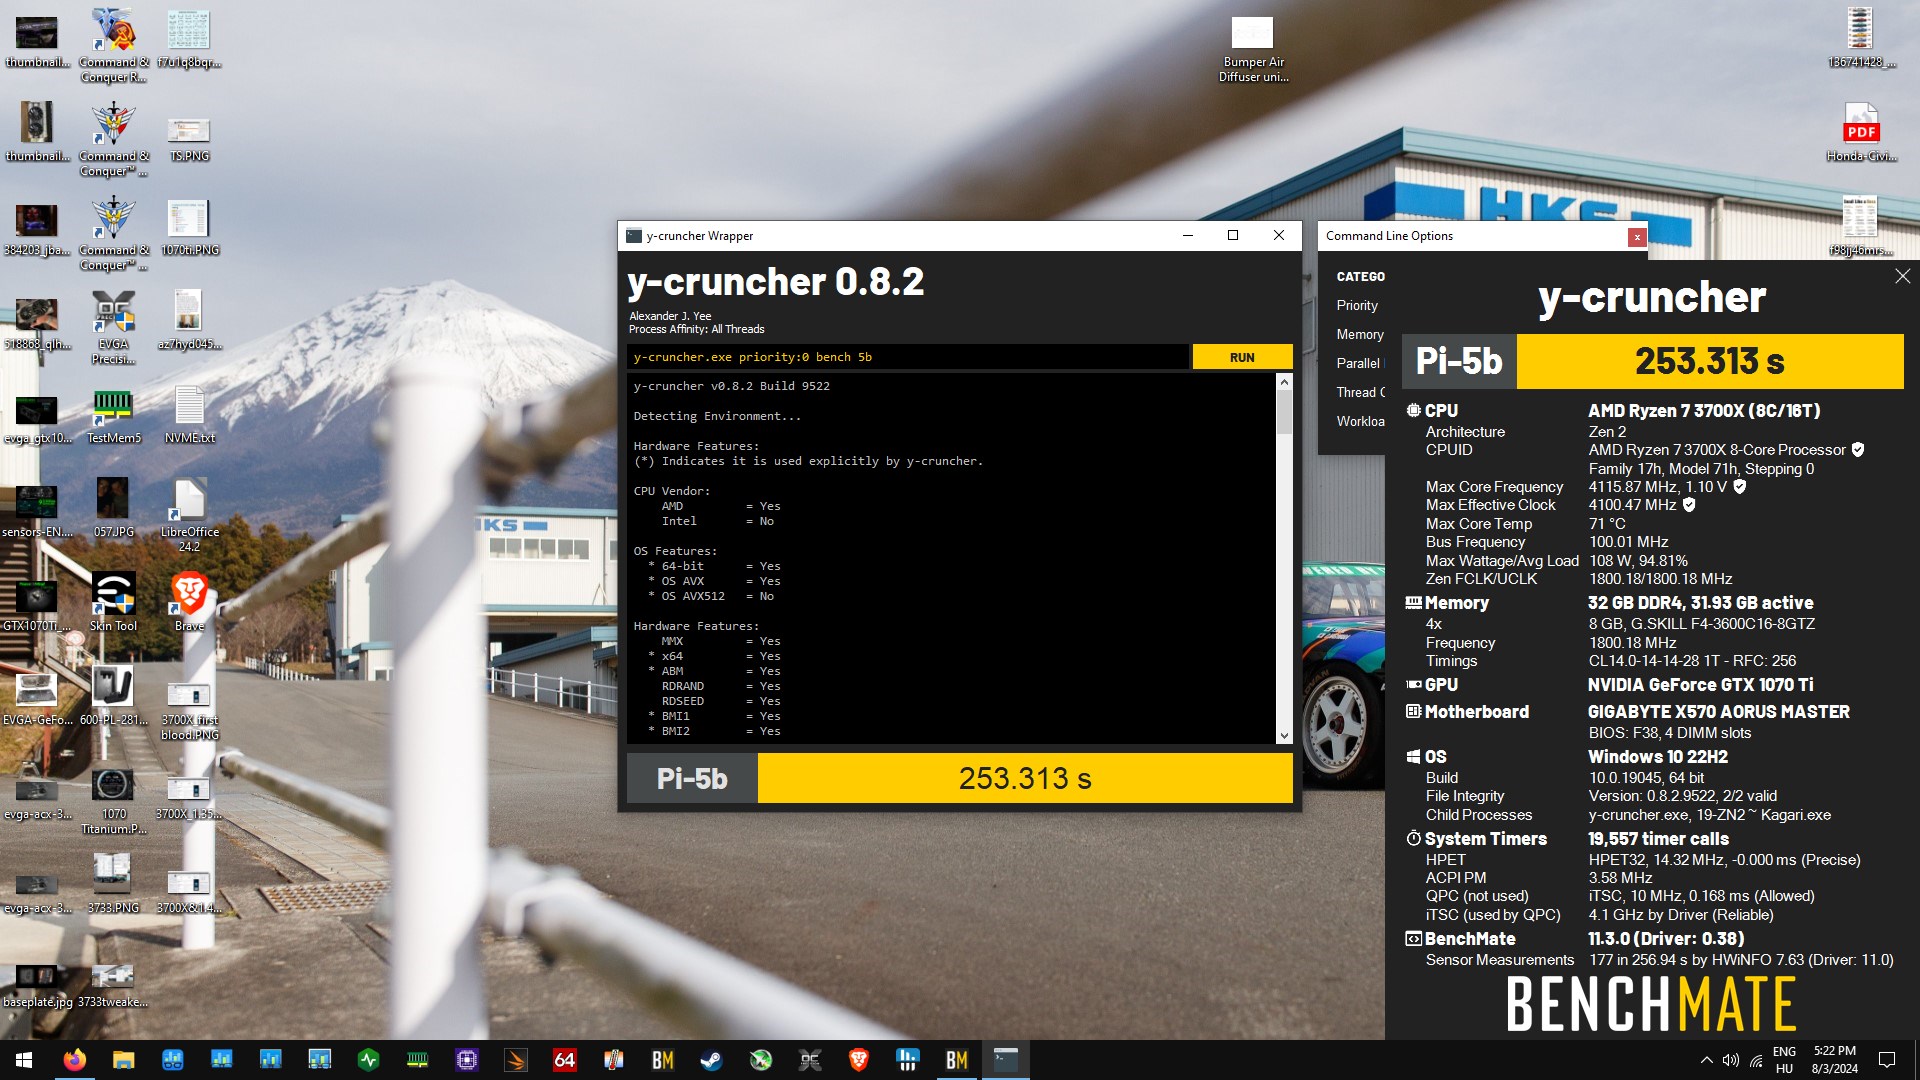1920x1080 pixels.
Task: Select Thread category in Command Line Options
Action: tap(1360, 392)
